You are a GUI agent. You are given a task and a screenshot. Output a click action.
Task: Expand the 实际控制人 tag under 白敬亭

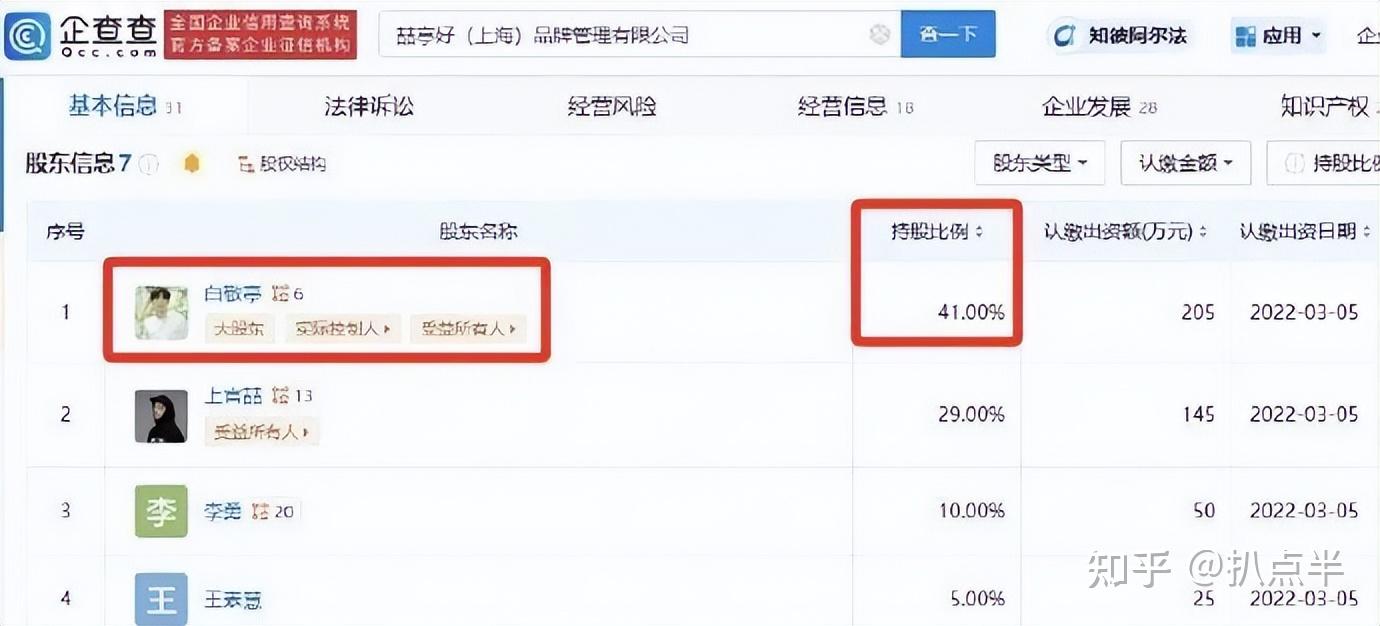coord(342,328)
